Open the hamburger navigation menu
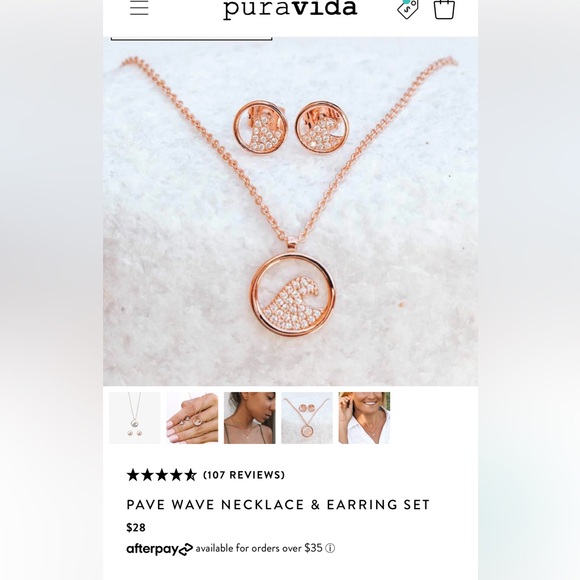Viewport: 580px width, 580px height. tap(139, 8)
